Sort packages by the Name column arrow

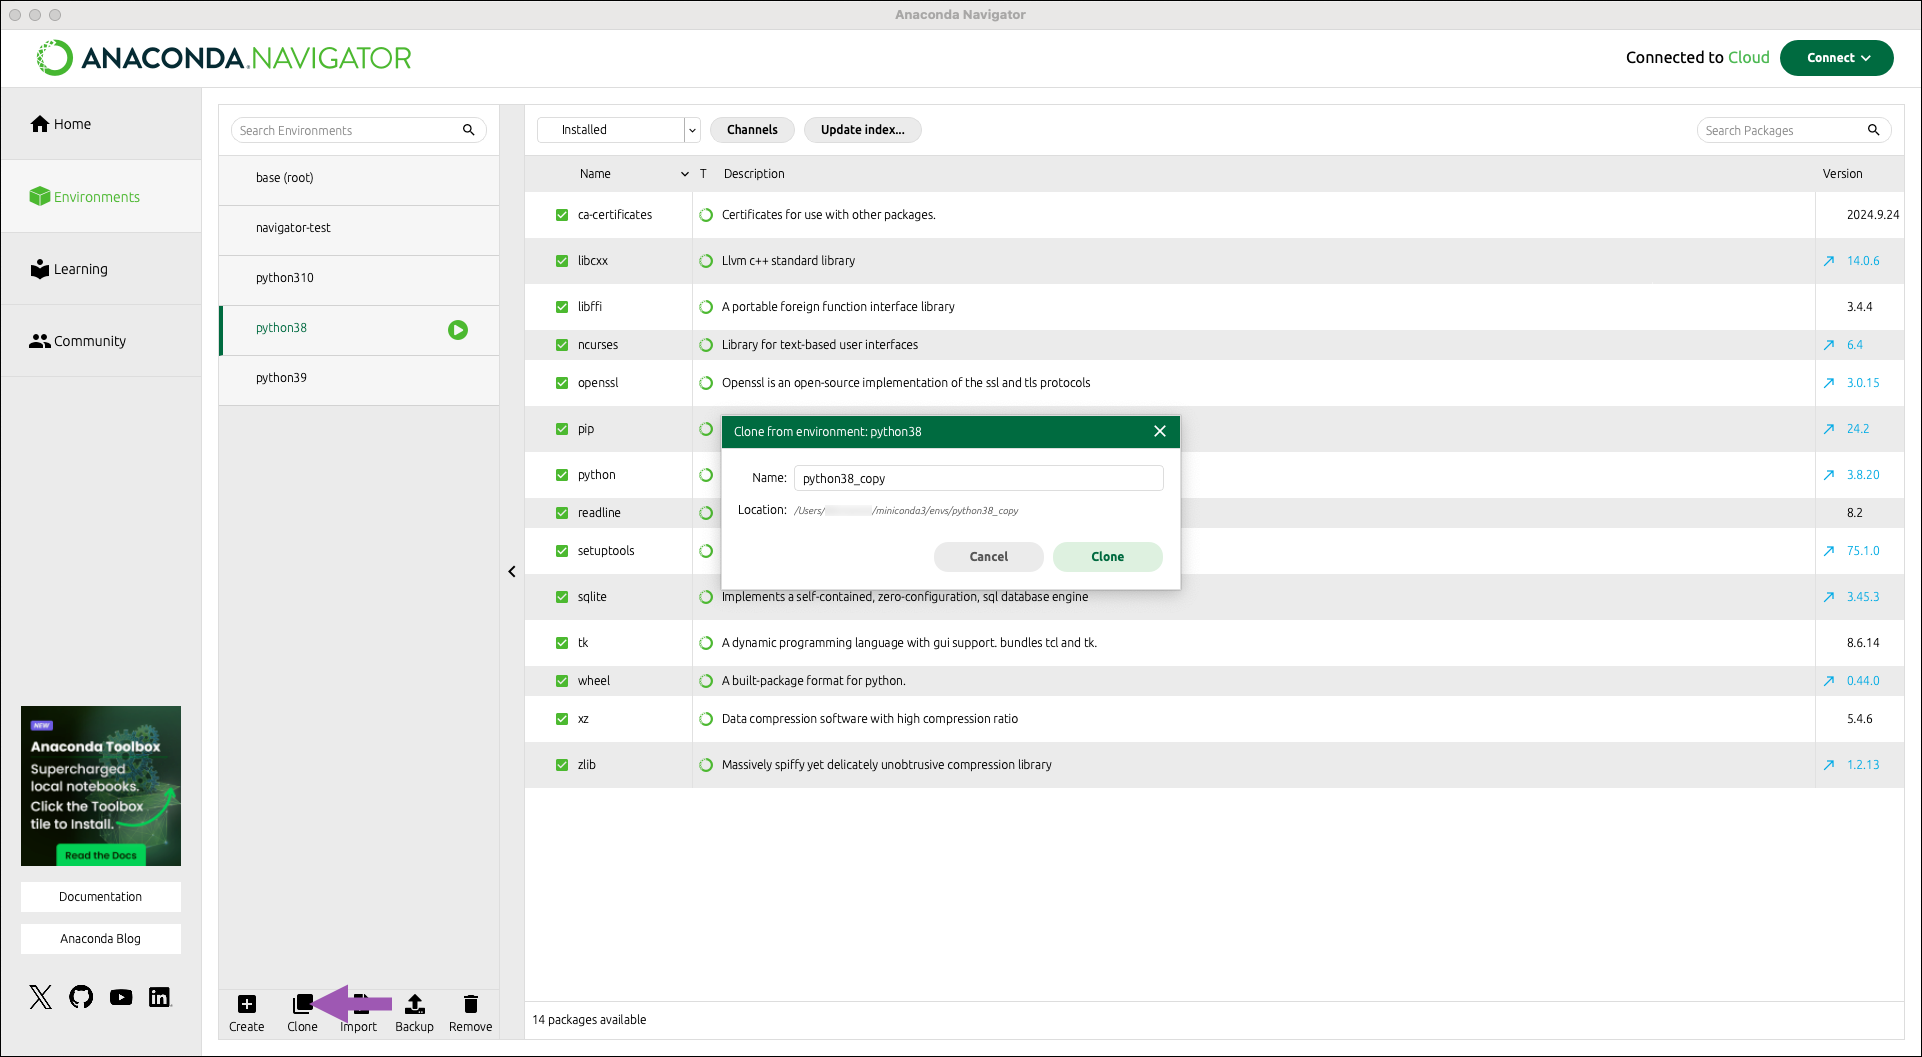click(685, 174)
